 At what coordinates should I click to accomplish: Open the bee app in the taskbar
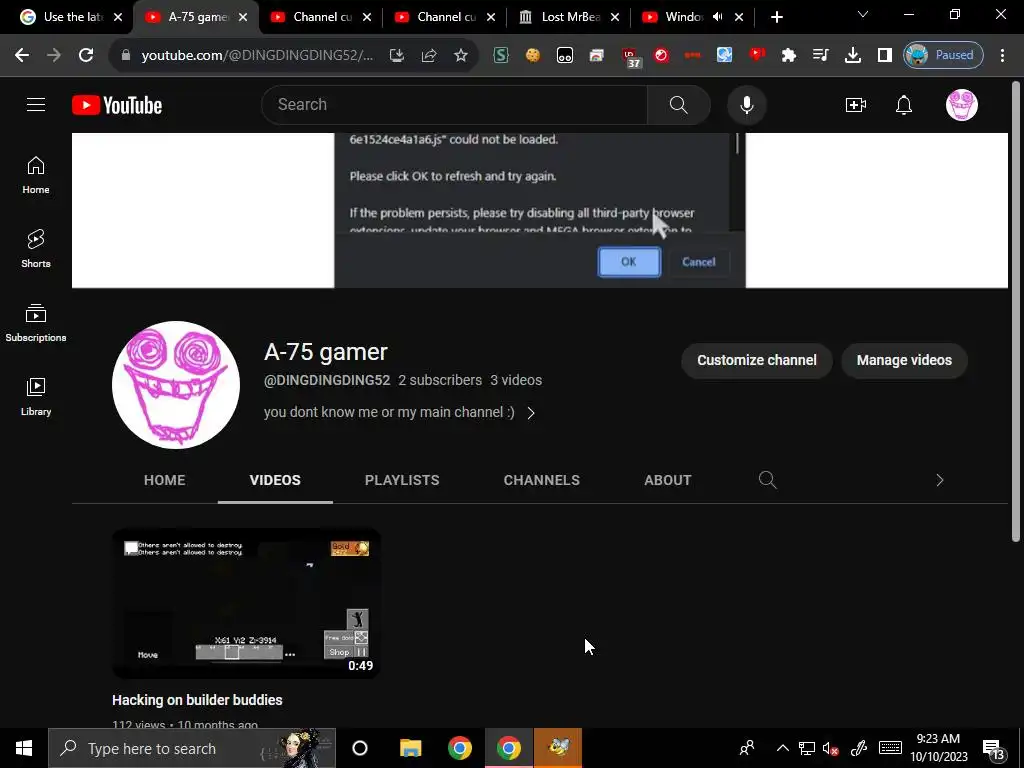click(558, 748)
